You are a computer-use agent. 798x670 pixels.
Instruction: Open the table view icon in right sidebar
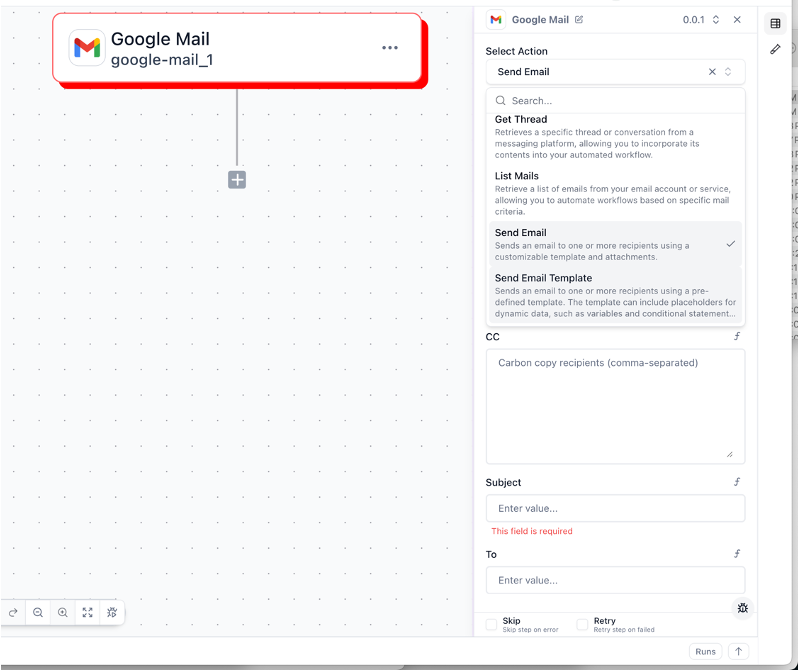pyautogui.click(x=775, y=23)
